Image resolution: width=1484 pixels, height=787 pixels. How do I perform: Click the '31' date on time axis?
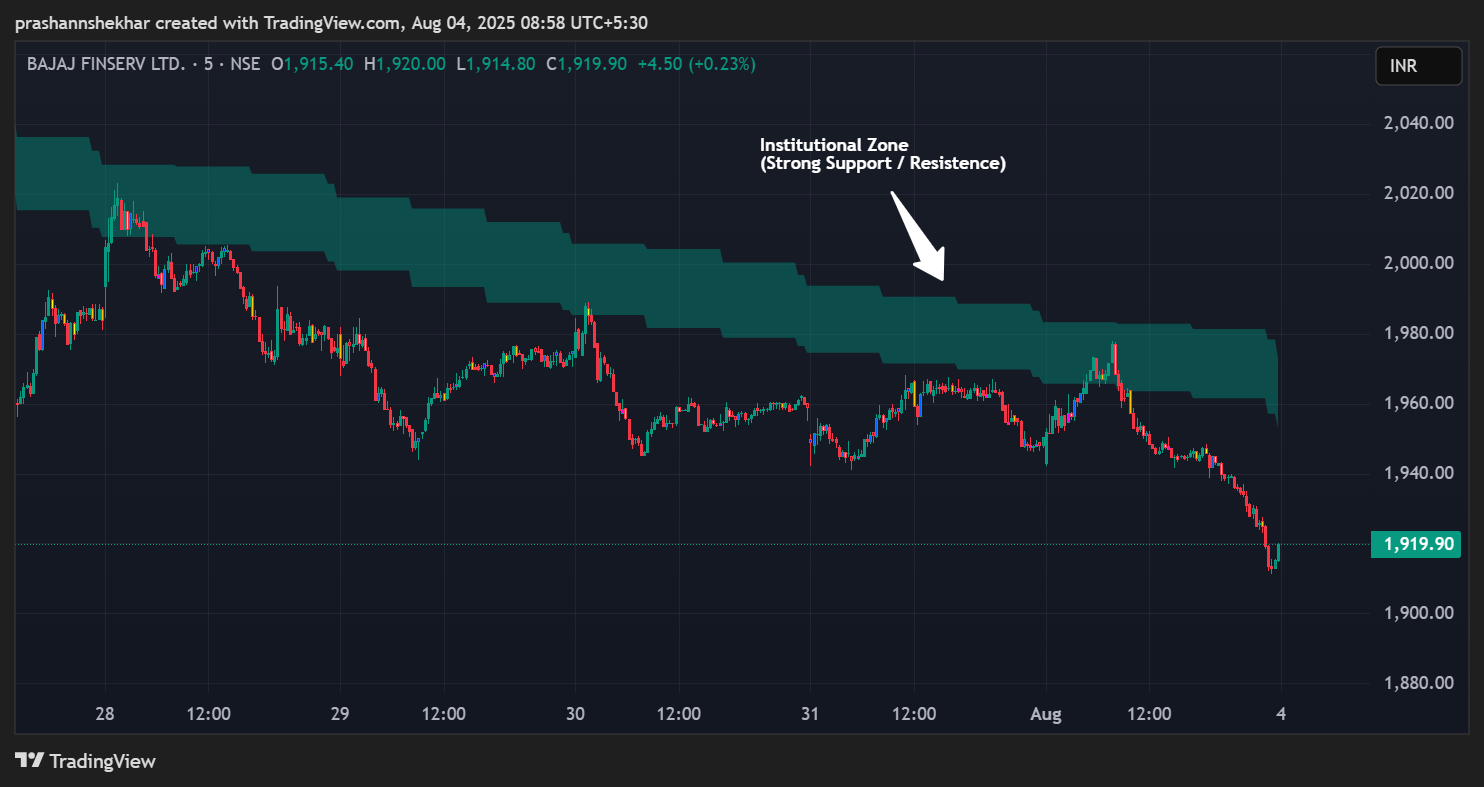(810, 714)
